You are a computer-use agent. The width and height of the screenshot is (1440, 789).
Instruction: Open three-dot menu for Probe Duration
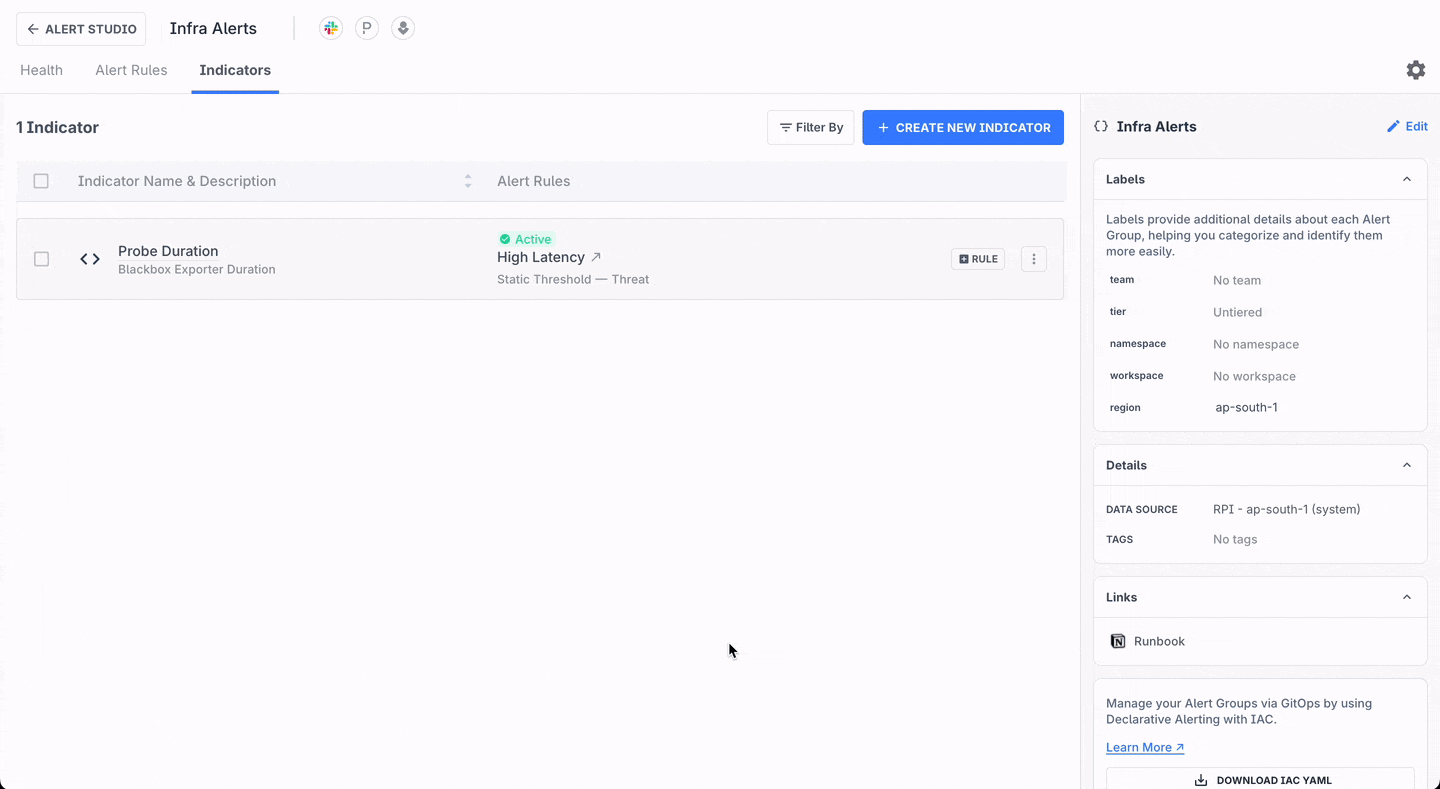click(x=1033, y=259)
